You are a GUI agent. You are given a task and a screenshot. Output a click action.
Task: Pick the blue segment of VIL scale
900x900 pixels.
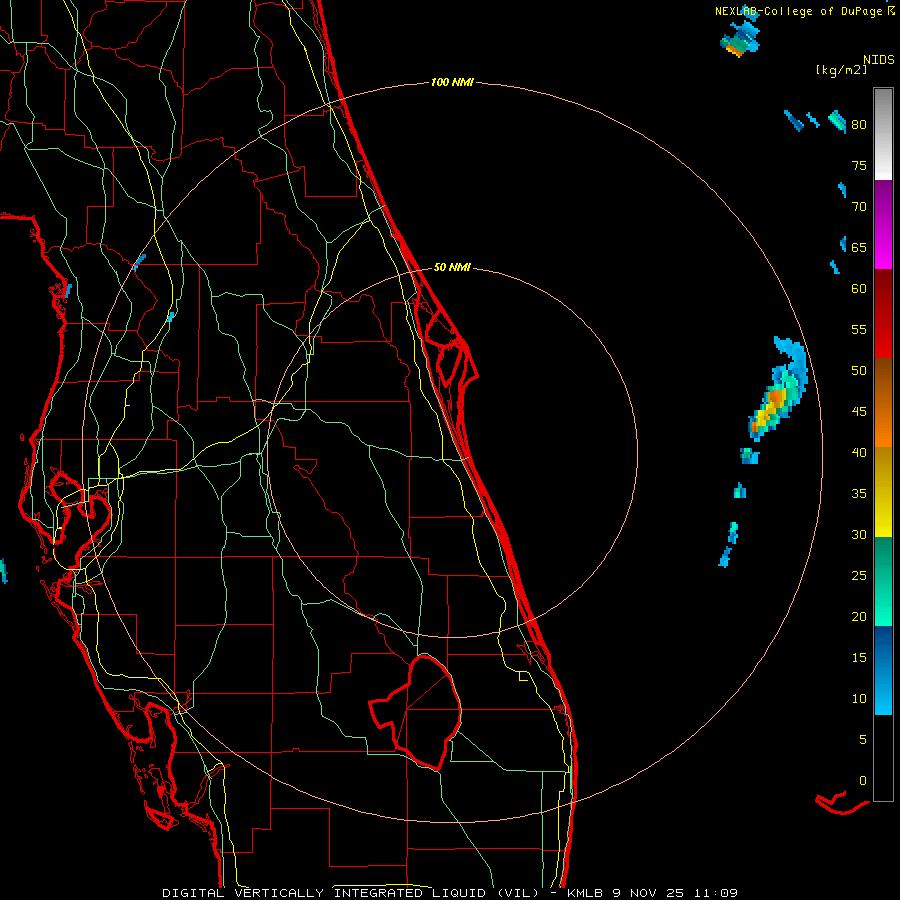[x=883, y=670]
